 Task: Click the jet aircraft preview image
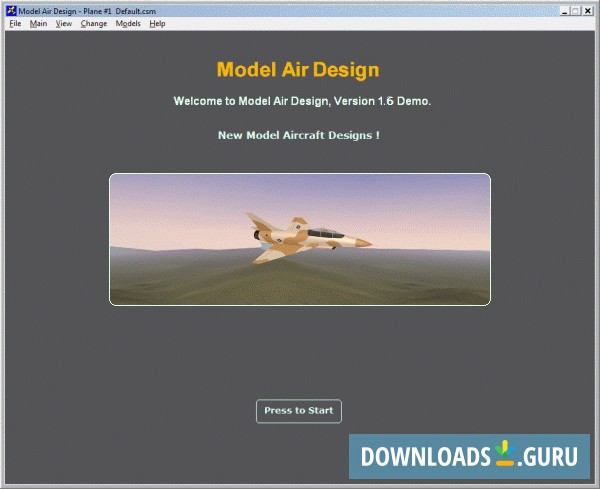(x=300, y=240)
